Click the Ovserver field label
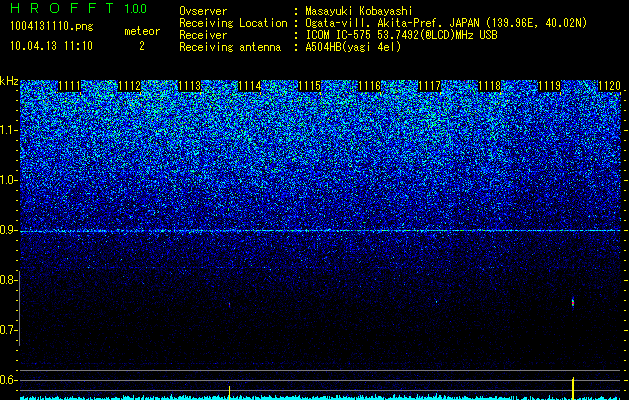Image resolution: width=629 pixels, height=400 pixels. 203,11
